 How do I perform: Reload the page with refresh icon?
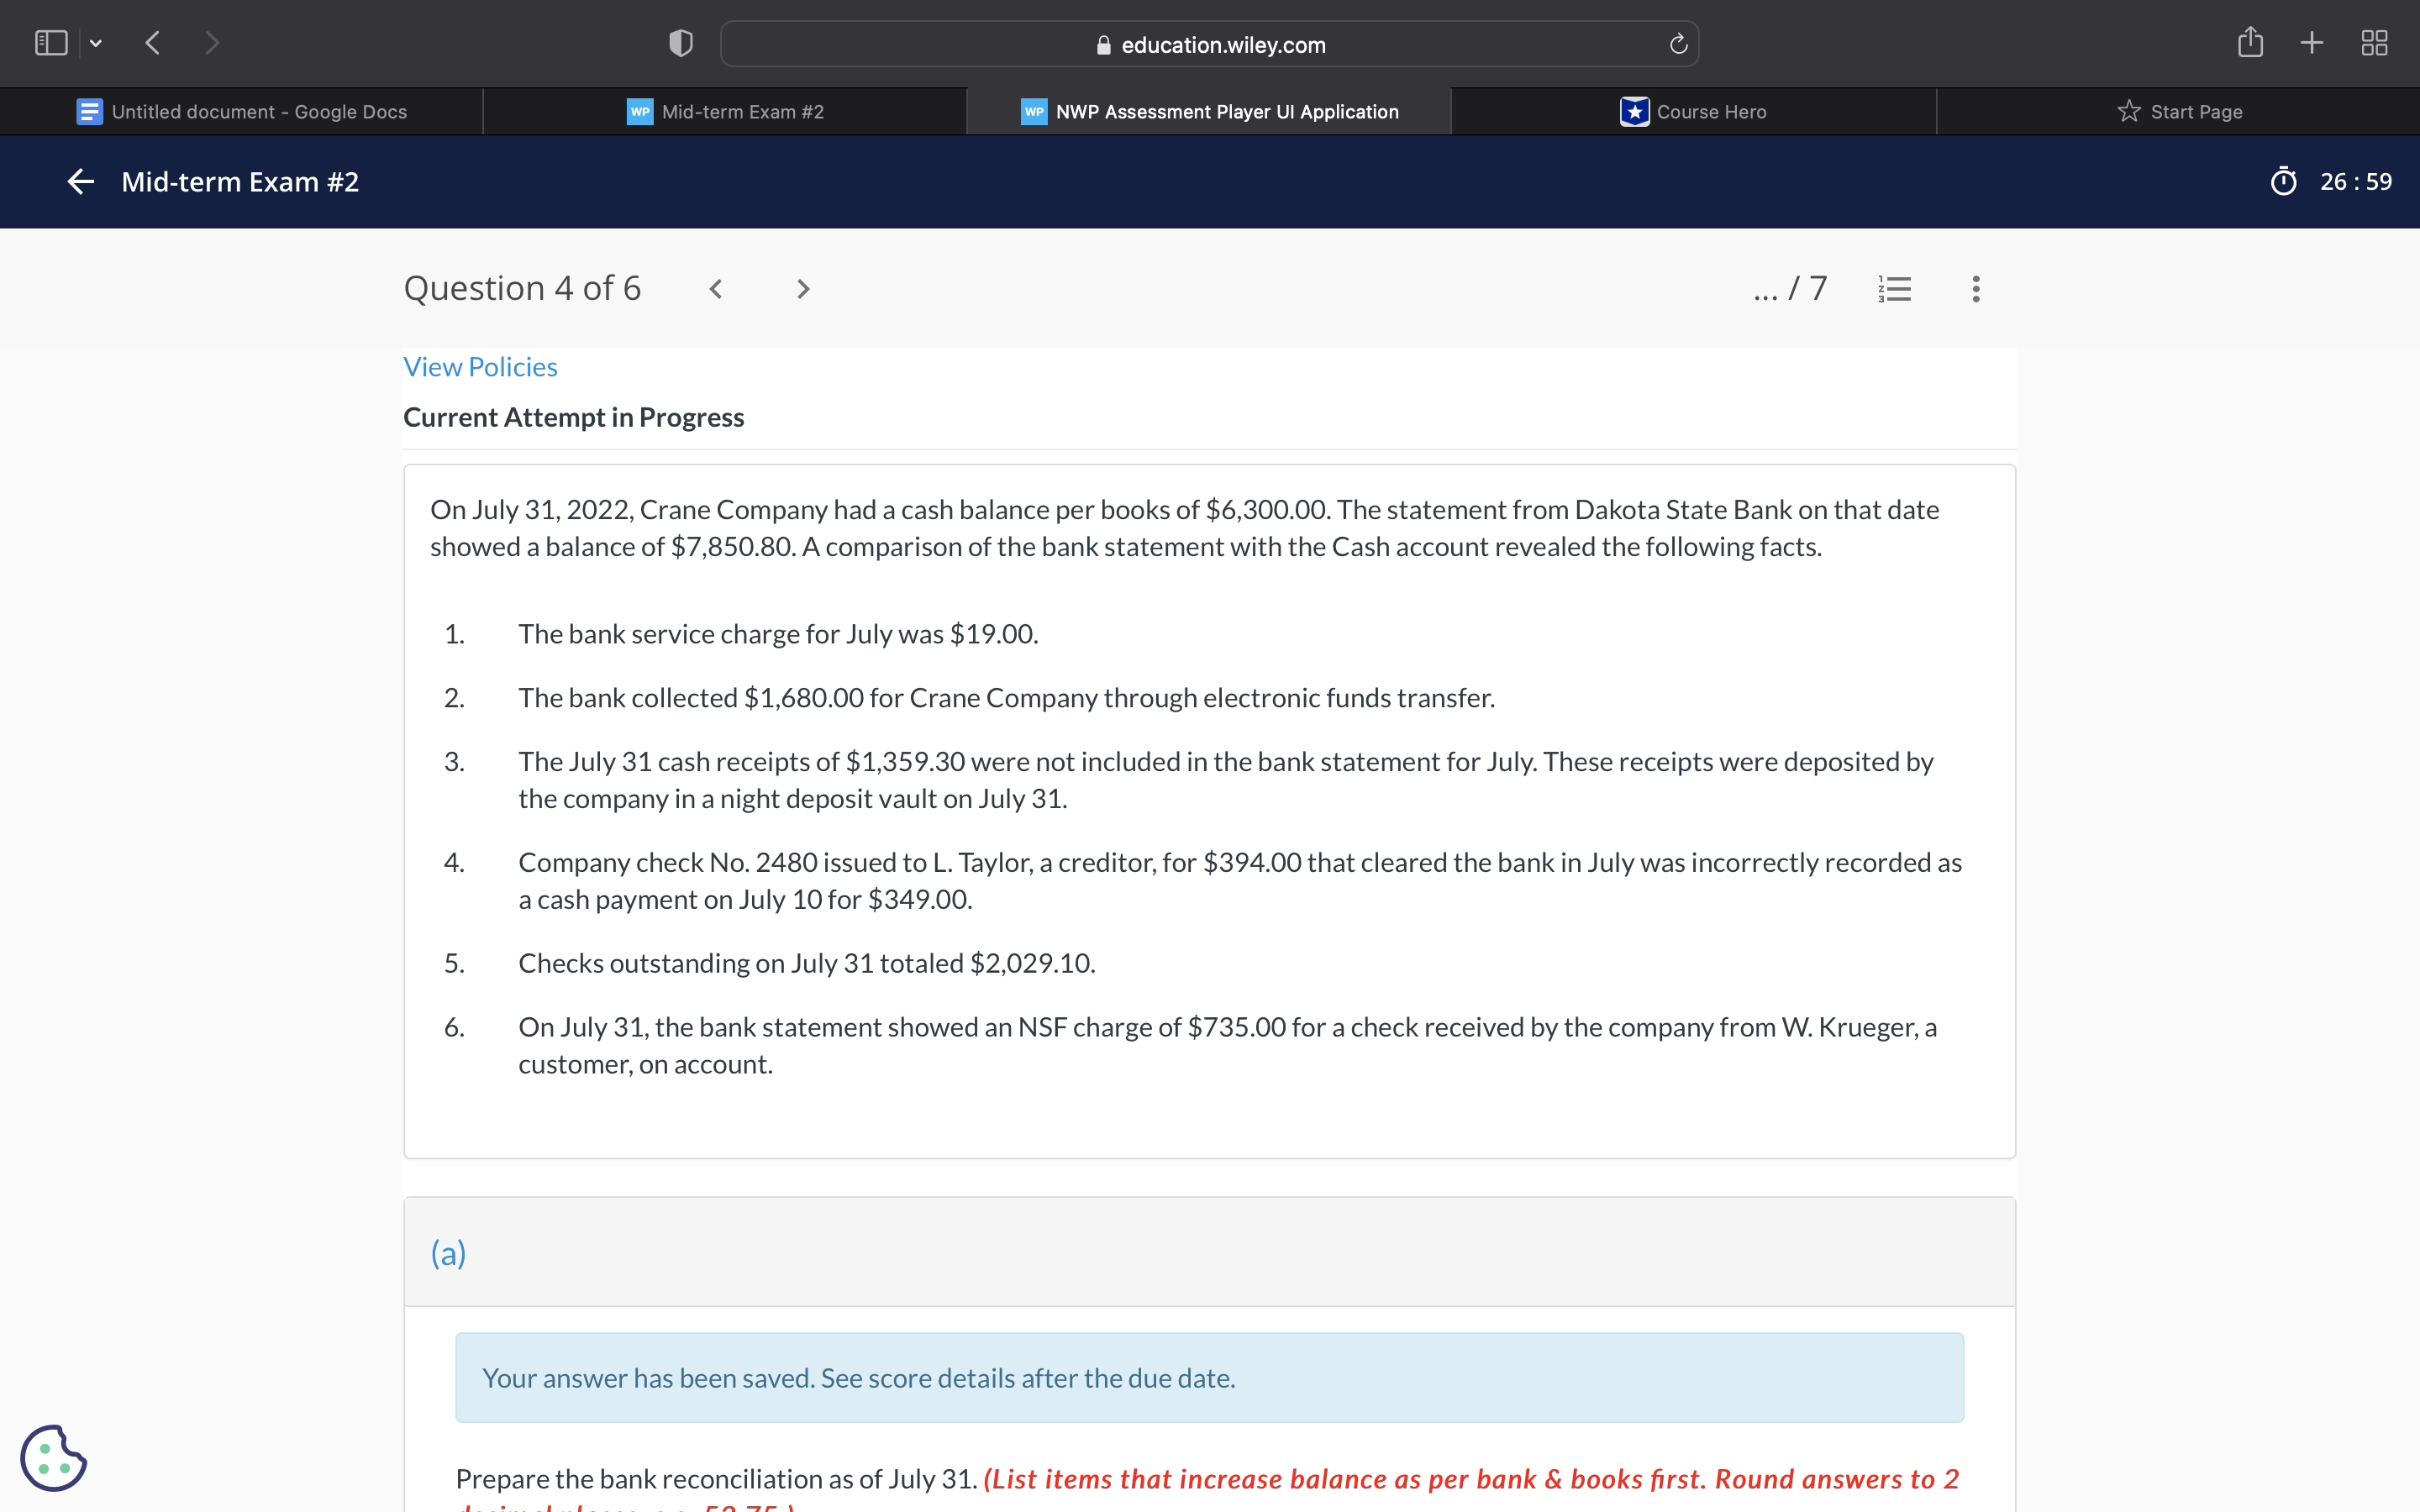tap(1678, 44)
